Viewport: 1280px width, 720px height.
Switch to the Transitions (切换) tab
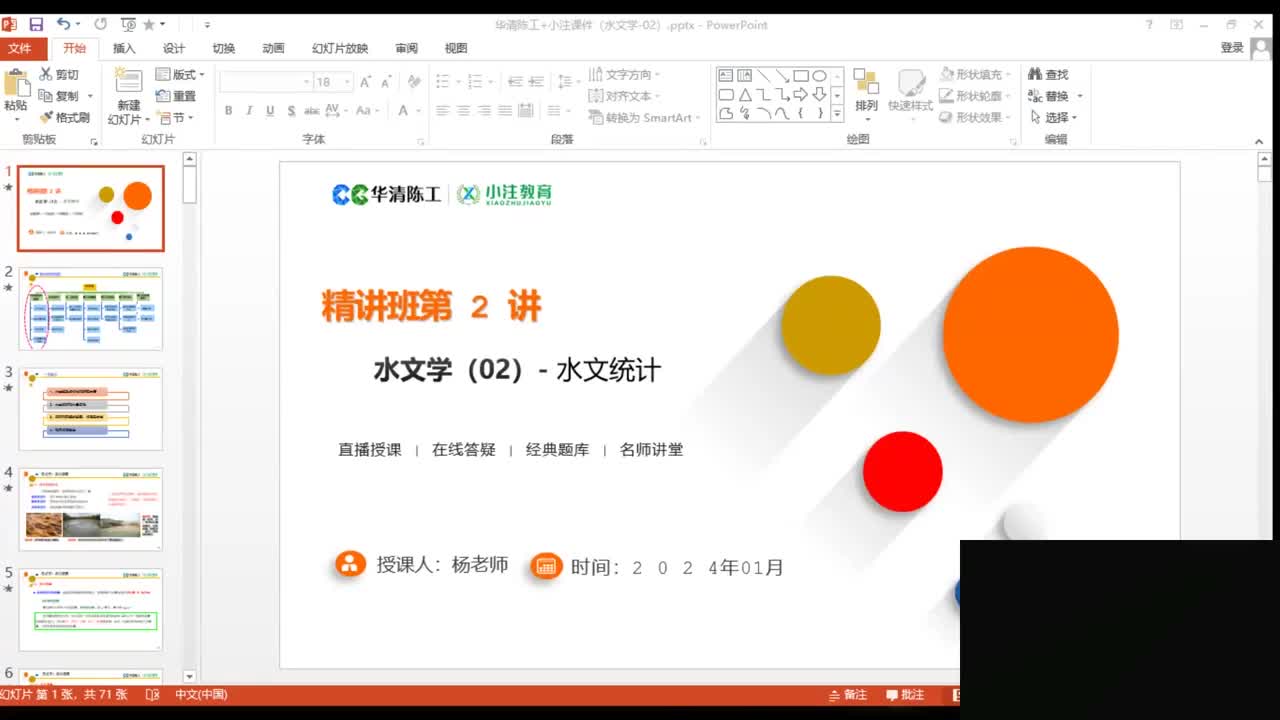(224, 48)
